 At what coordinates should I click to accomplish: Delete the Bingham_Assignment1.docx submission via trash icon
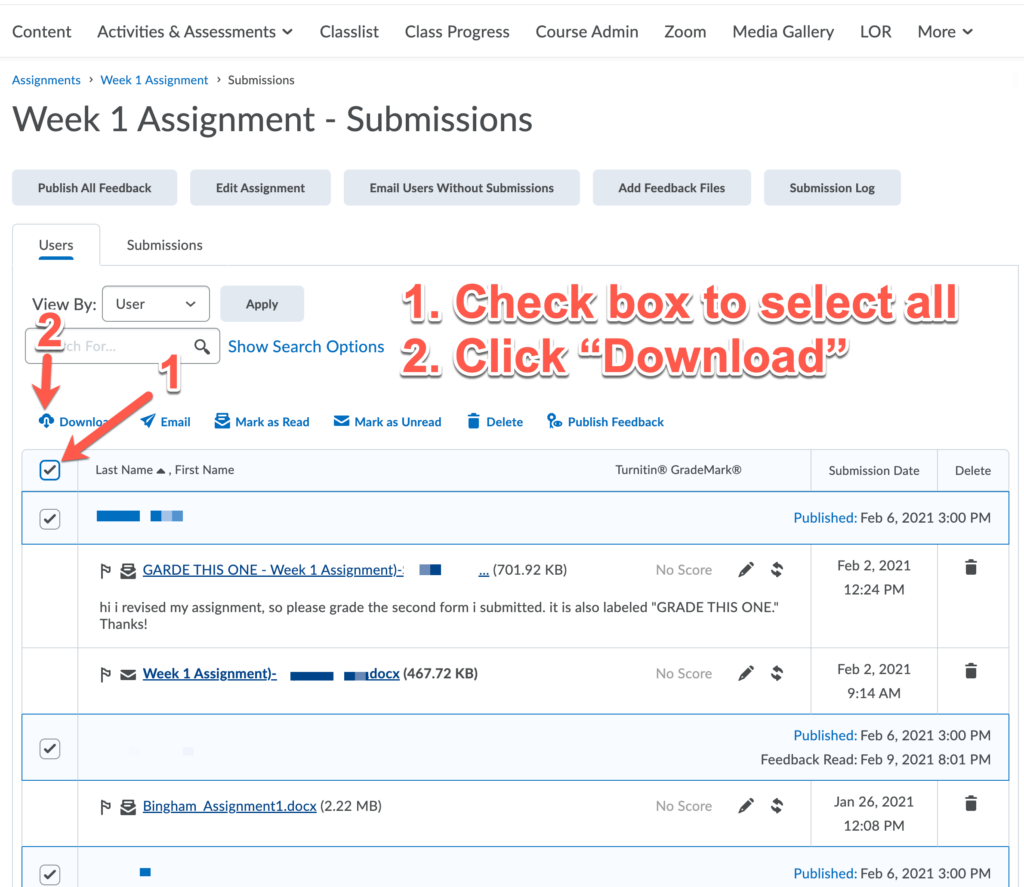click(x=970, y=803)
